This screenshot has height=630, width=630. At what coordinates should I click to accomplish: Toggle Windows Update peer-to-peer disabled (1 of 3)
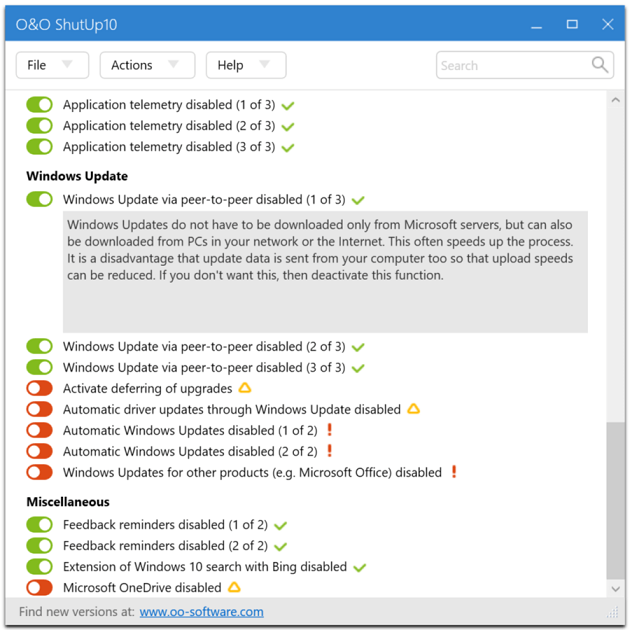click(39, 199)
